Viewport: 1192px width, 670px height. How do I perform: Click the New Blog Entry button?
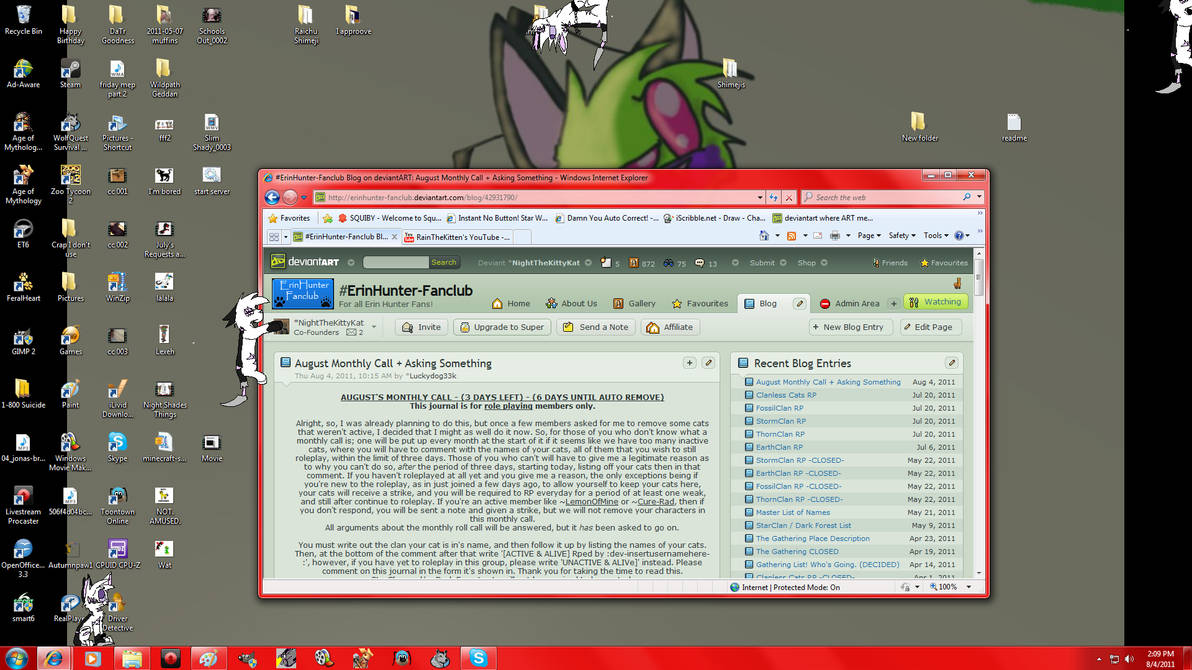pyautogui.click(x=848, y=327)
